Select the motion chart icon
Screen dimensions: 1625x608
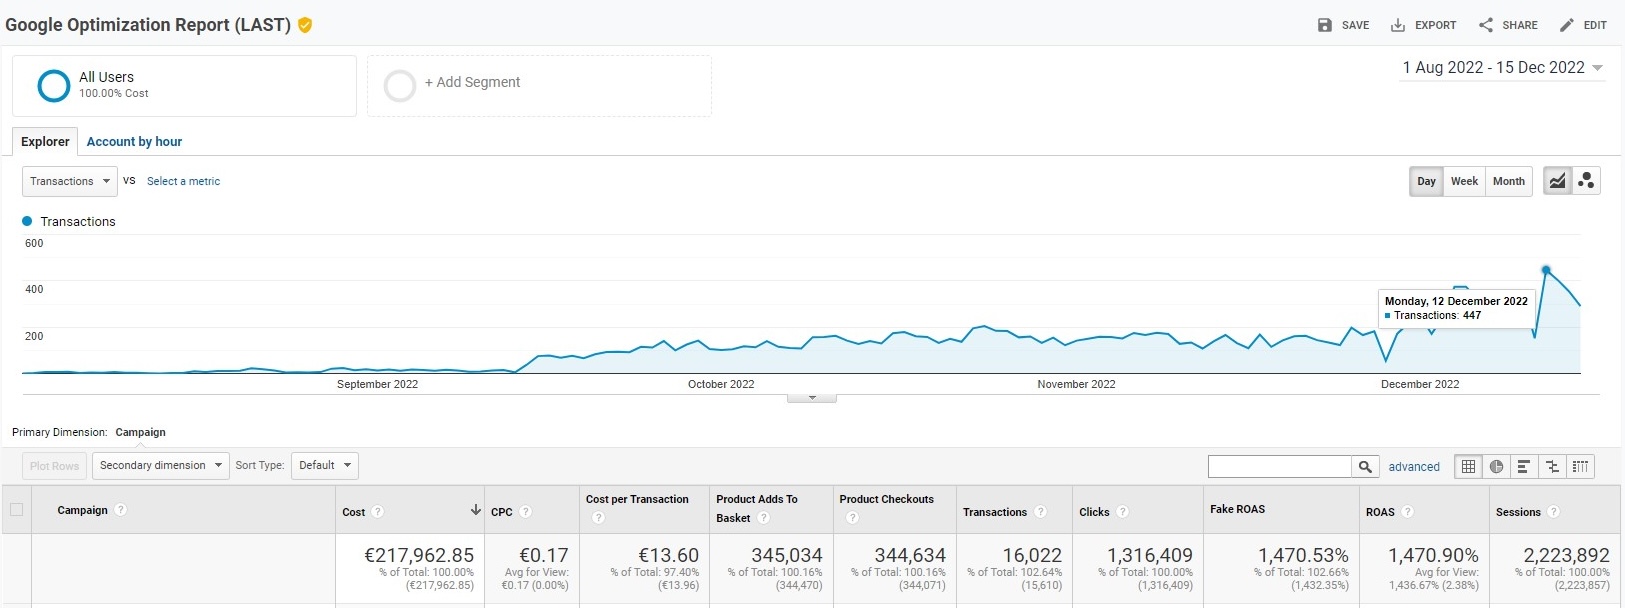coord(1586,181)
